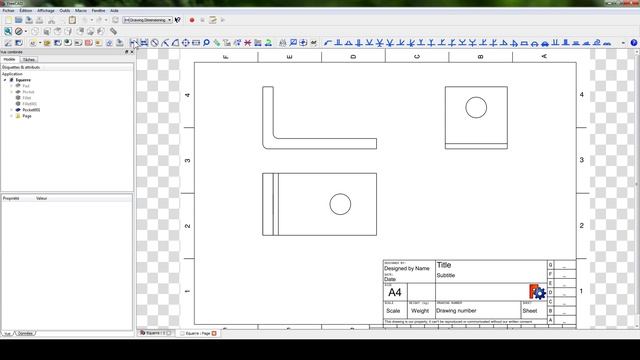Open the Outils menu
Image resolution: width=640 pixels, height=360 pixels.
(64, 11)
